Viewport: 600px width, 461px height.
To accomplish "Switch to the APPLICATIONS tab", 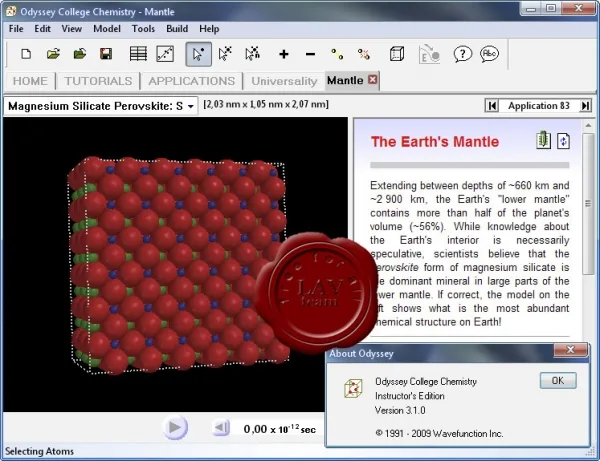I will [191, 81].
